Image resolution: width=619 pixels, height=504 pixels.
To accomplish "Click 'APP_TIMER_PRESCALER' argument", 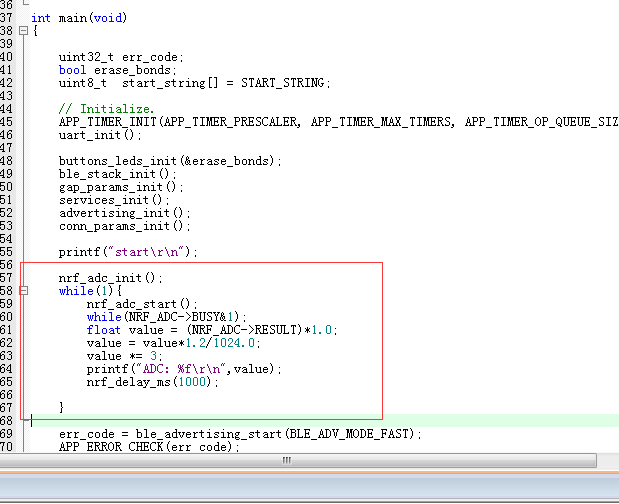I will point(230,122).
